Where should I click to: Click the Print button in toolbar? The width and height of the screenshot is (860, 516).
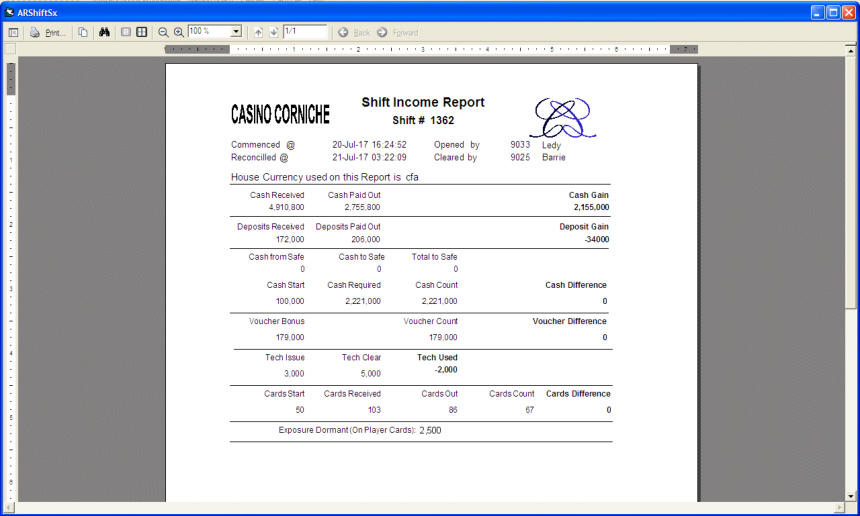coord(47,32)
